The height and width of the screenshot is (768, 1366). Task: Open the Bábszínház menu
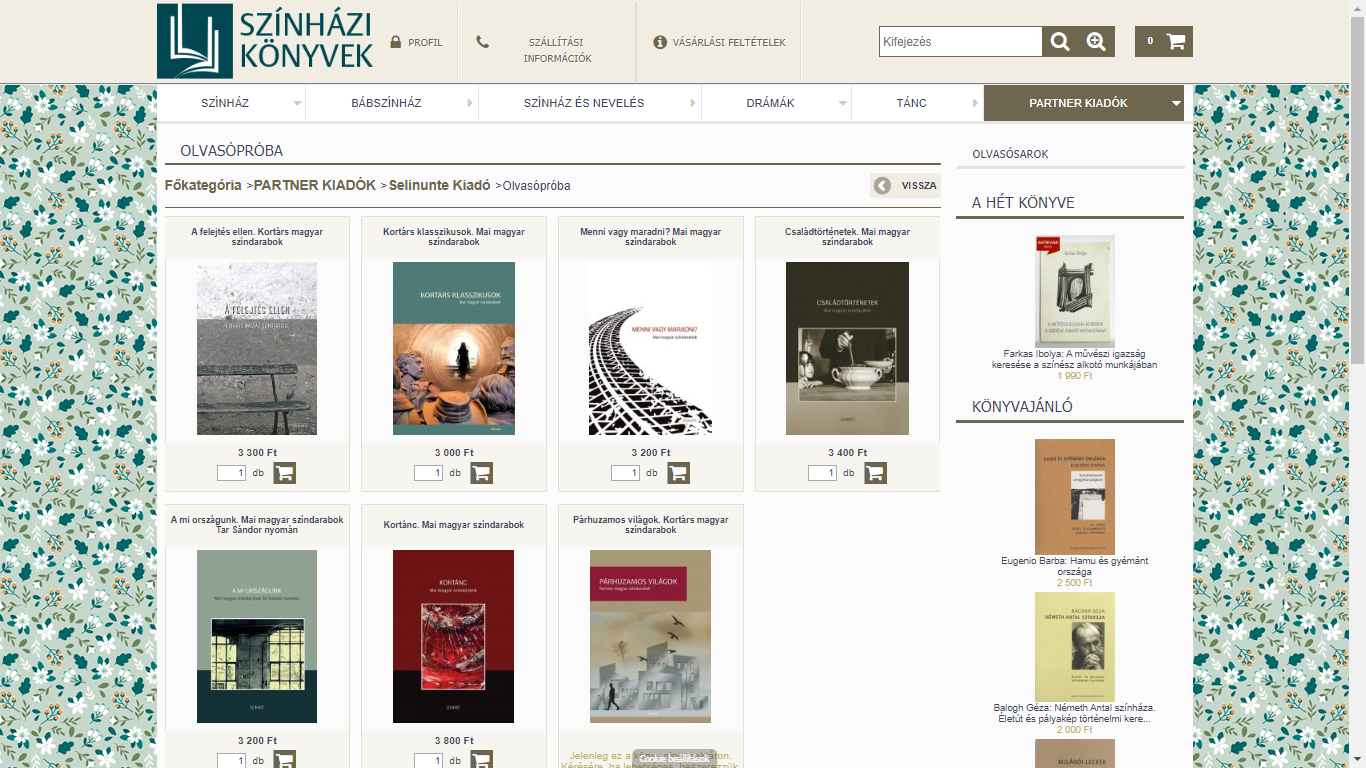tap(386, 103)
